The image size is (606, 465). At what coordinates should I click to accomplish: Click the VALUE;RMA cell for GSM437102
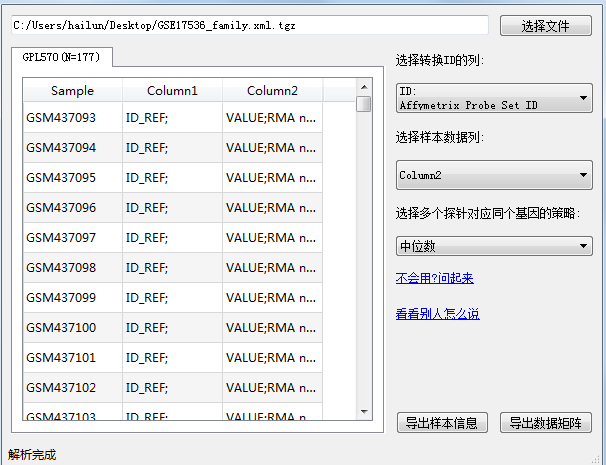coord(271,388)
